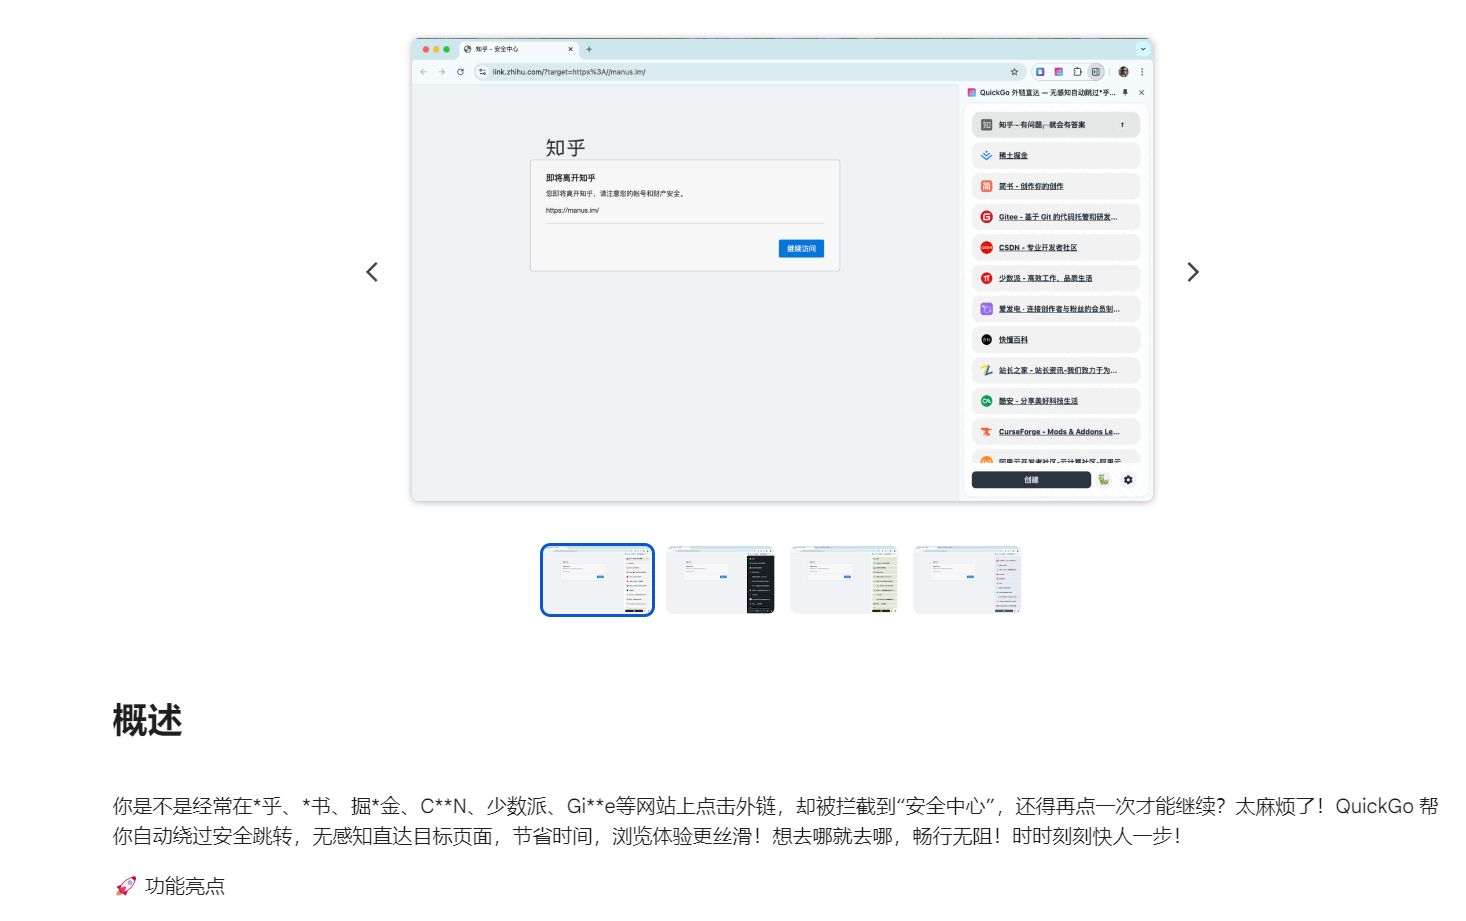Click the blue 继续访问 button in the preview
Screen dimensions: 1466x921
click(801, 249)
